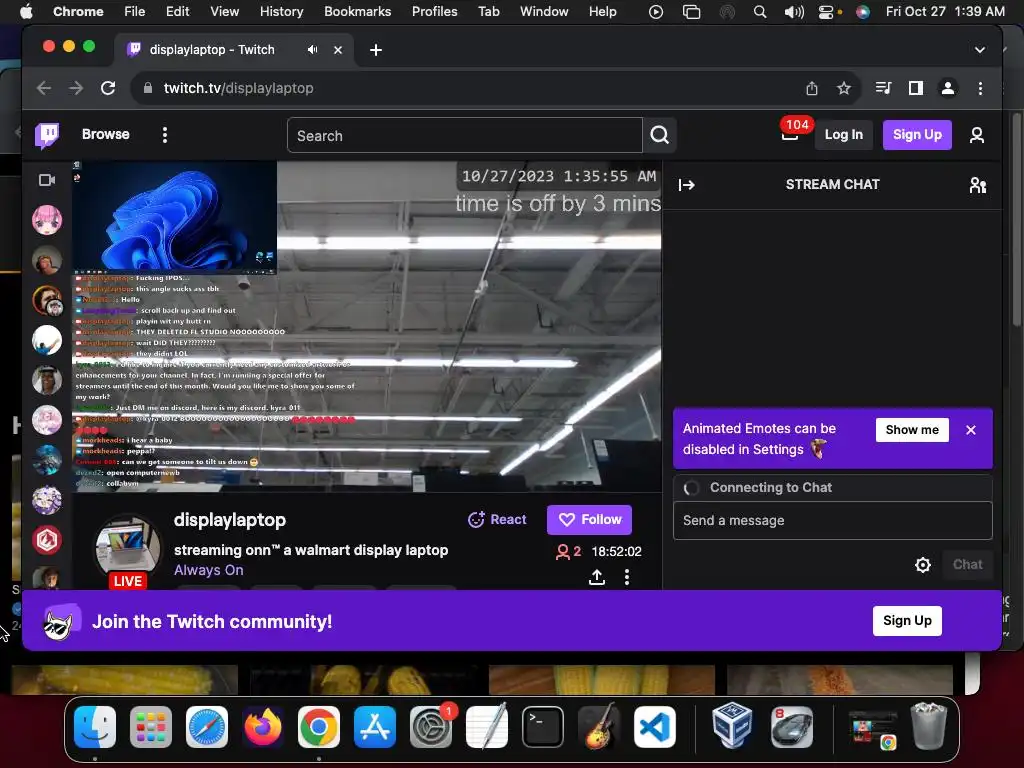Open the Window menu
This screenshot has width=1024, height=768.
click(544, 11)
